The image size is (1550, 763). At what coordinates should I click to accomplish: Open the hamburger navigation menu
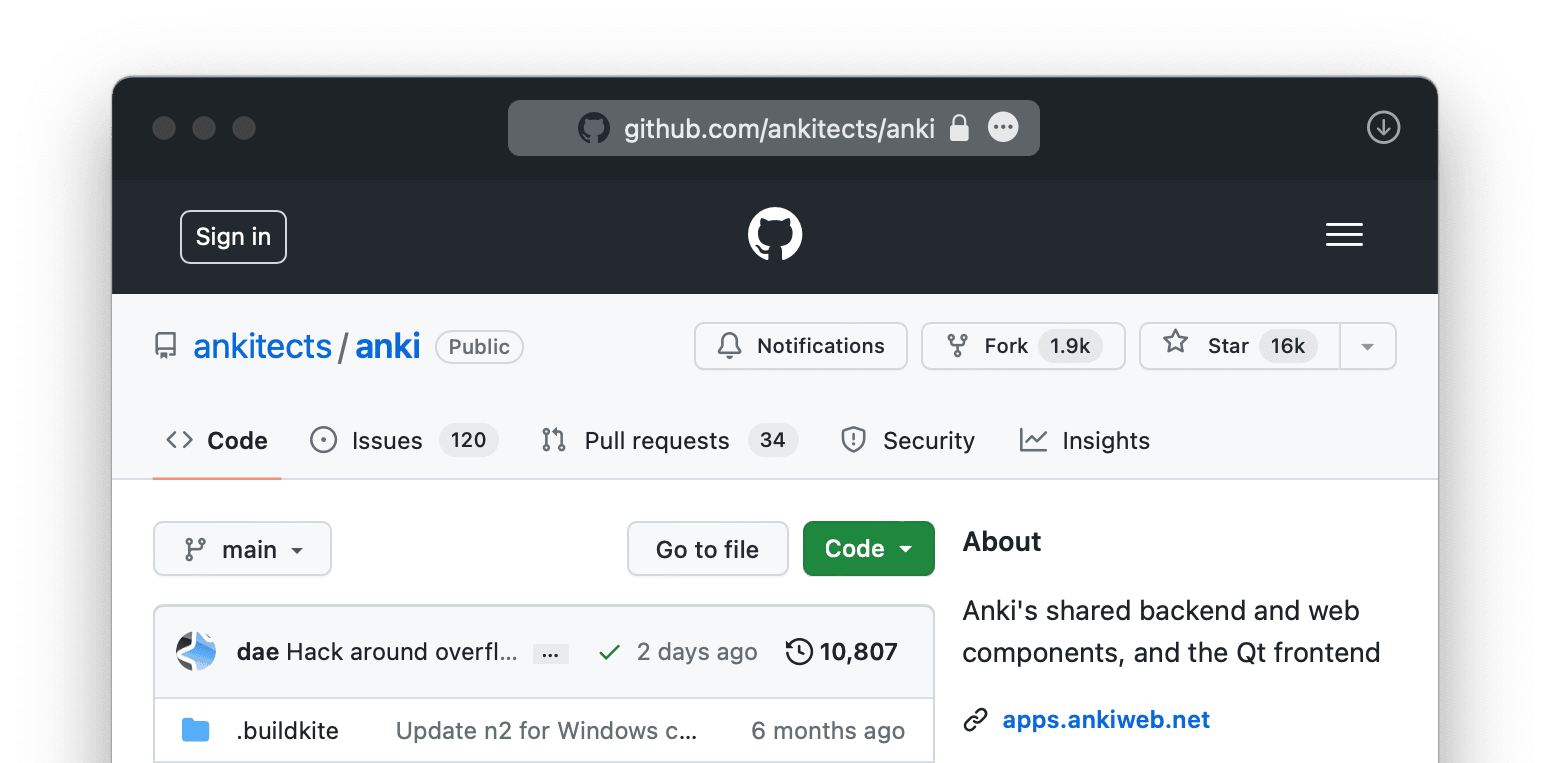[x=1344, y=235]
